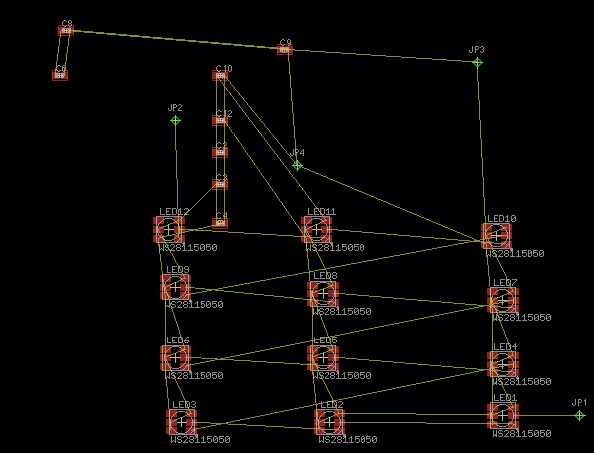This screenshot has width=594, height=453.
Task: Click the WS28115050 value text of LED1
Action: pyautogui.click(x=522, y=433)
